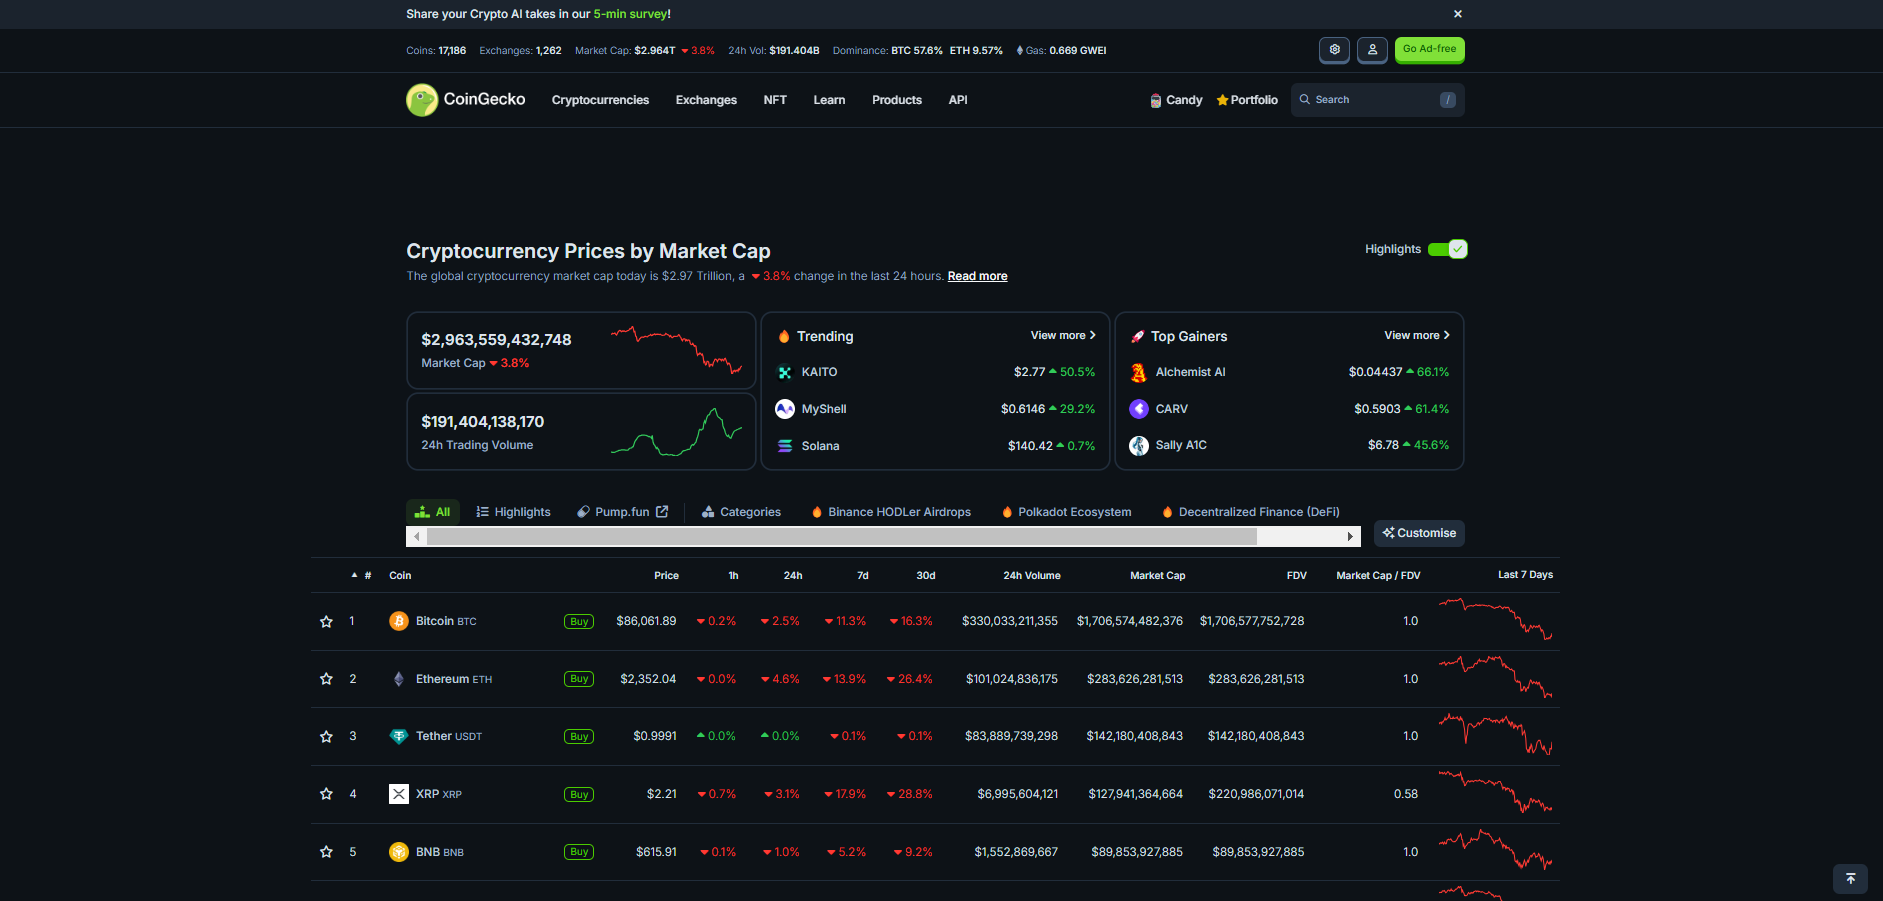
Task: Expand Trending View more chevron
Action: (1092, 336)
